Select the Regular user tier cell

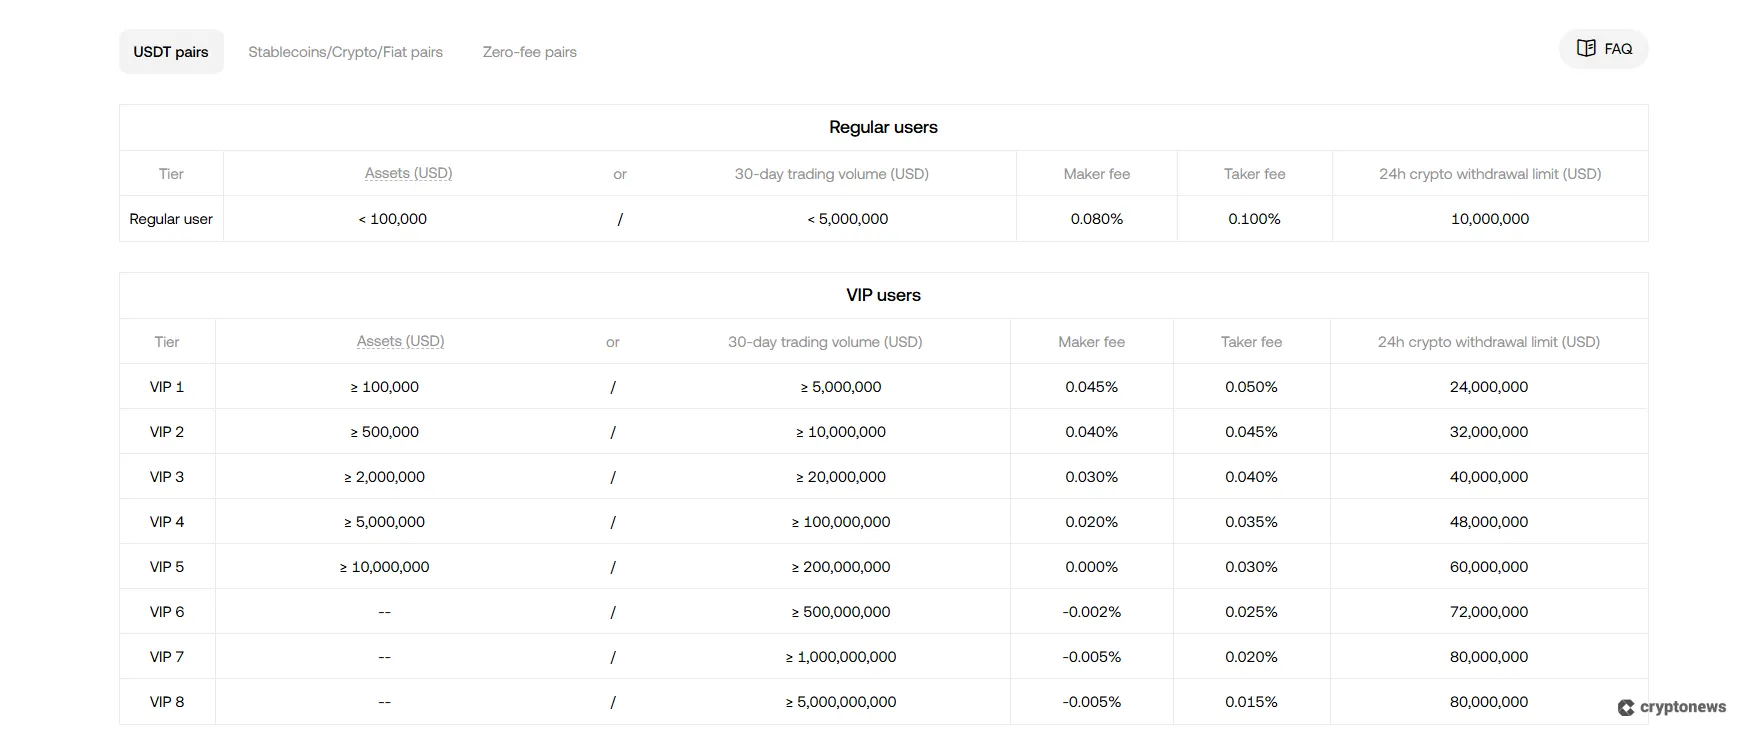tap(171, 219)
